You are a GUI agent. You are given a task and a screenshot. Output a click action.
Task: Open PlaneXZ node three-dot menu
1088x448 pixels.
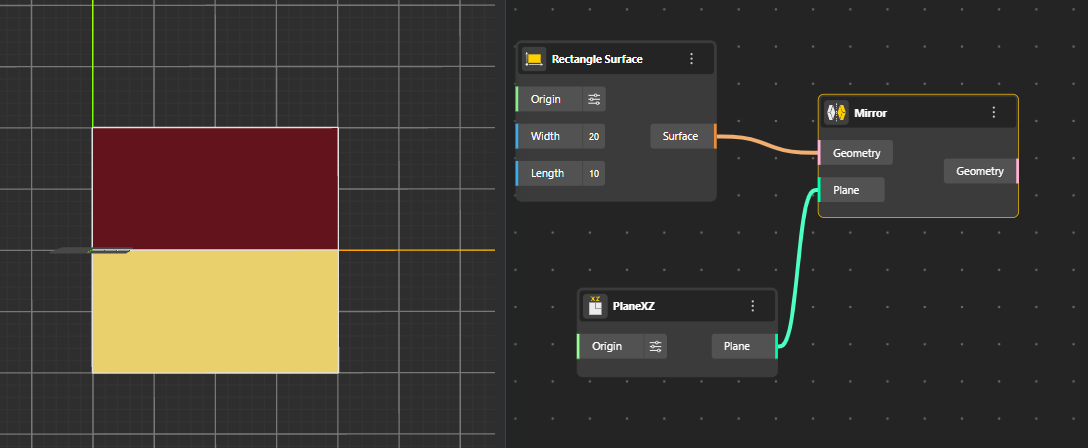click(752, 306)
